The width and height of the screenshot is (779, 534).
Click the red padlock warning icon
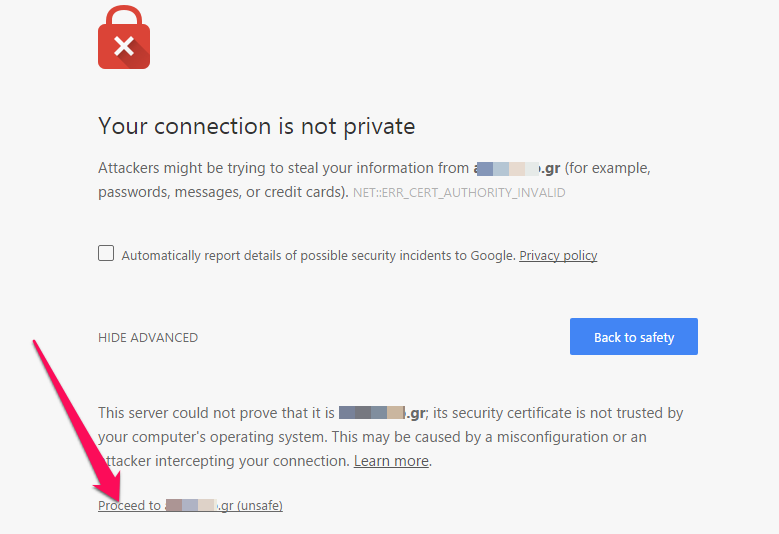pyautogui.click(x=124, y=37)
